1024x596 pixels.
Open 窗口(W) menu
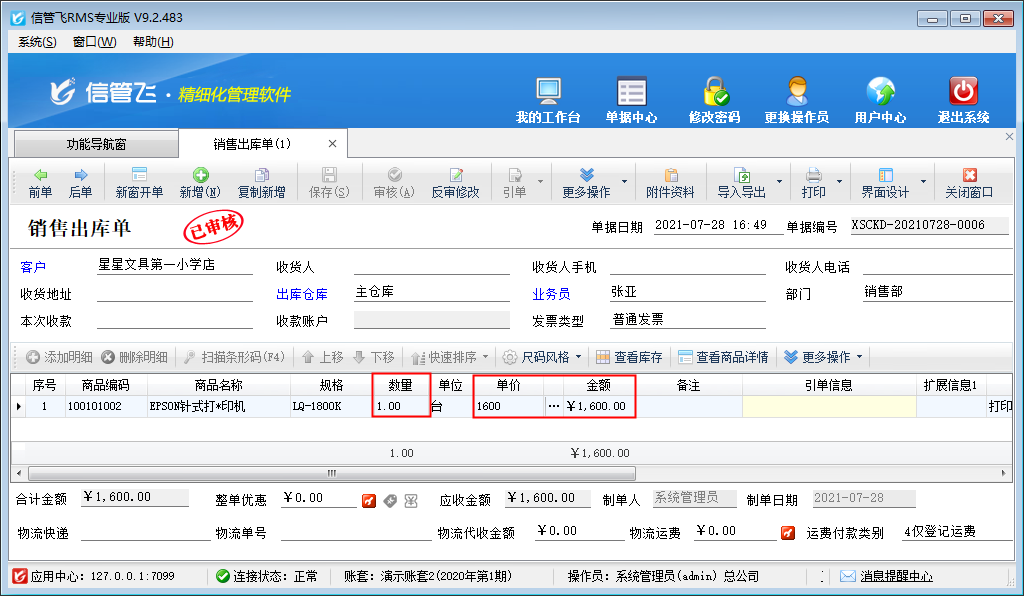95,42
